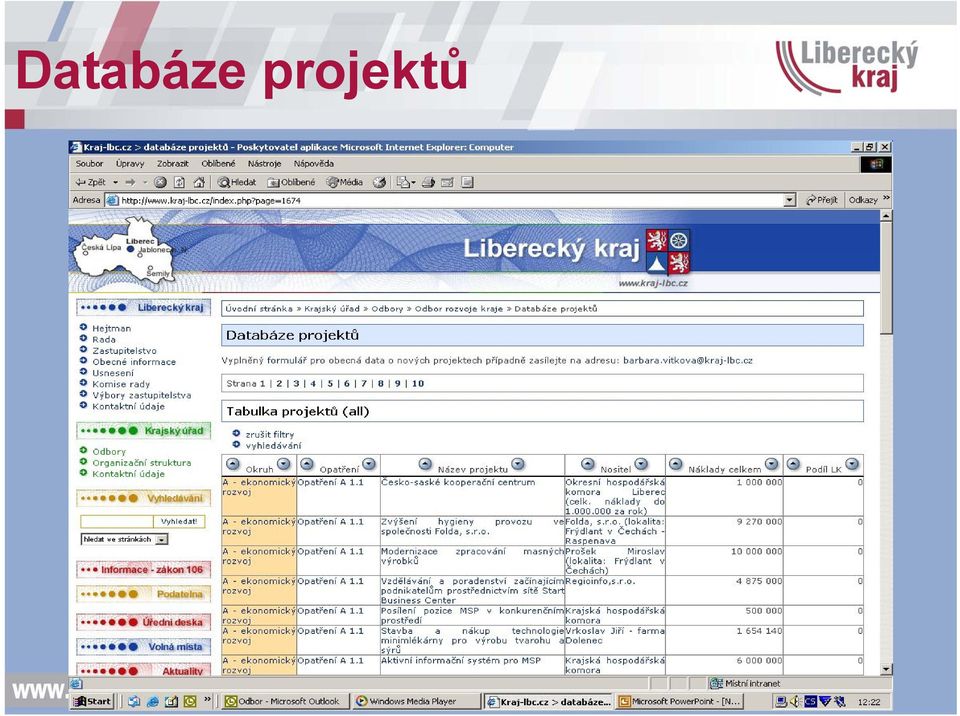
Task: Click the left sort arrow of Opatření column
Action: point(307,464)
